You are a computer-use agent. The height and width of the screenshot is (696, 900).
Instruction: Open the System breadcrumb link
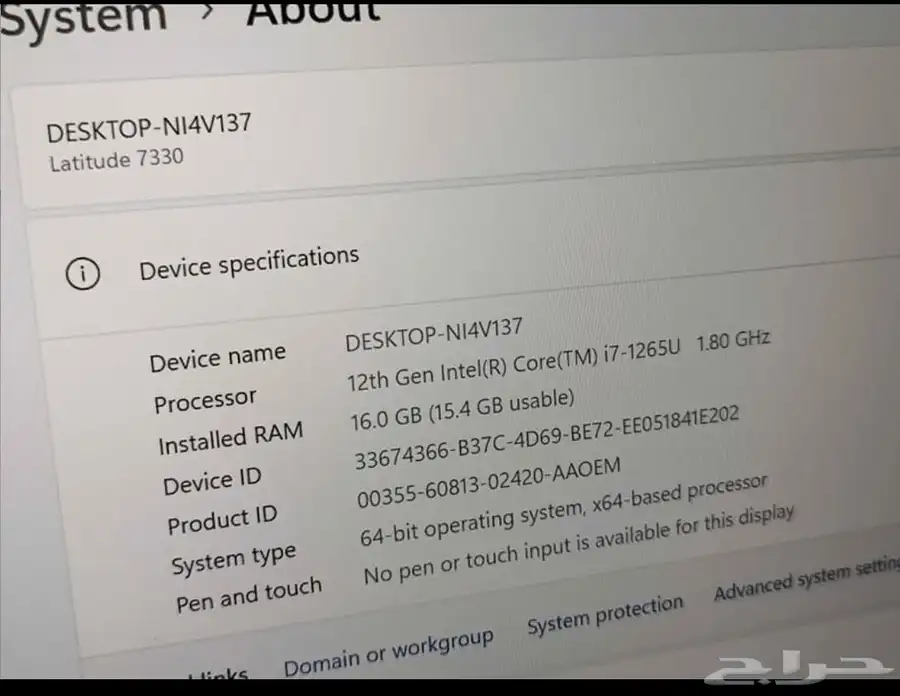coord(83,18)
